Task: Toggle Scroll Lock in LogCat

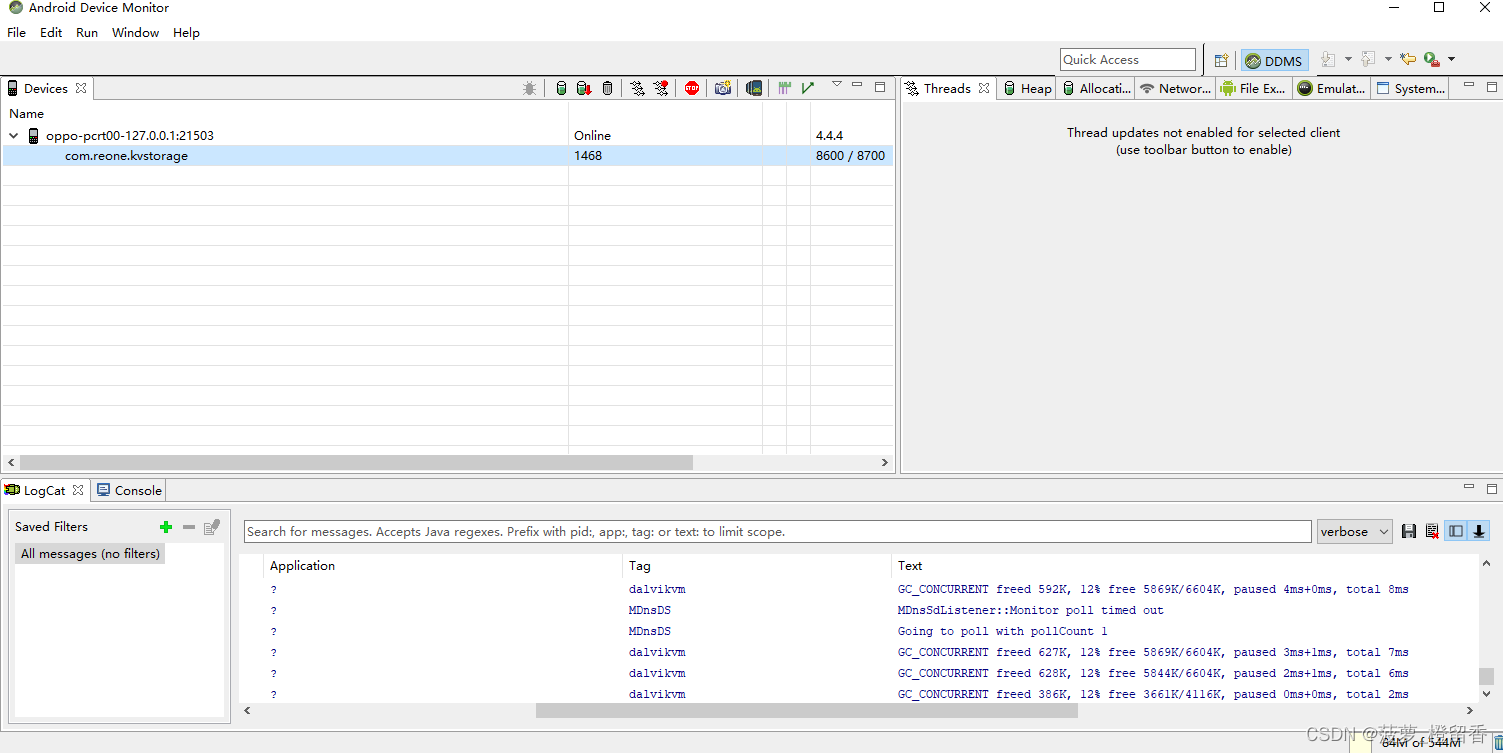Action: click(1479, 531)
